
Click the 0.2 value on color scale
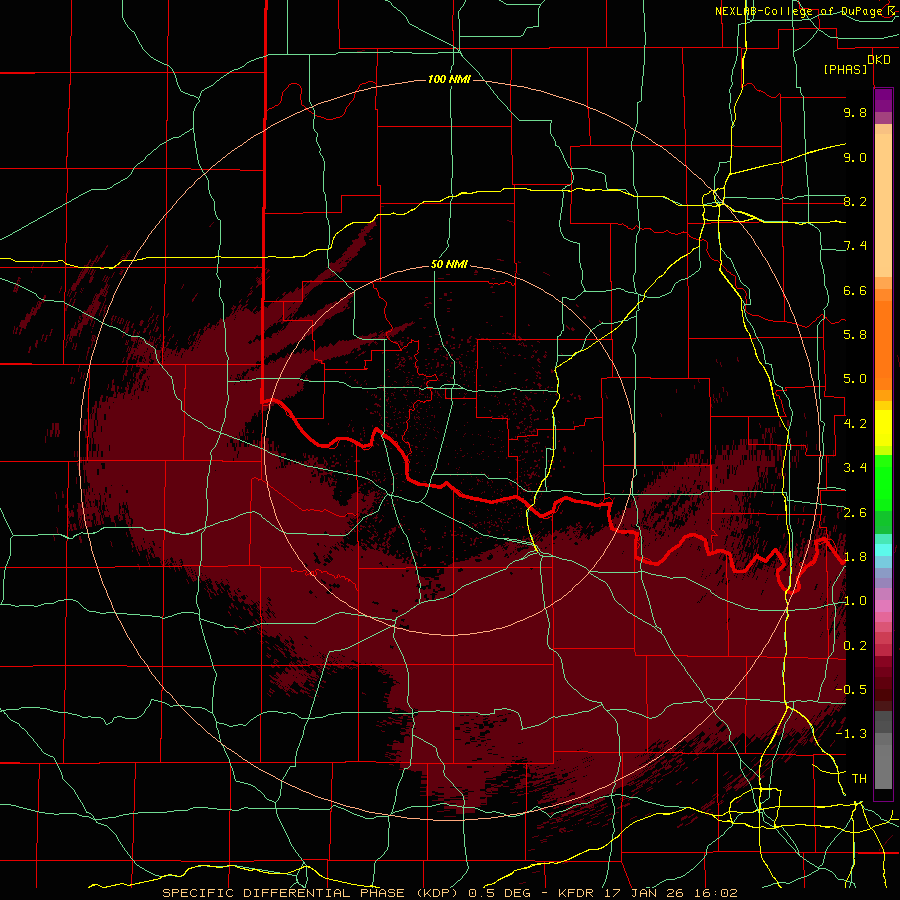pyautogui.click(x=855, y=646)
